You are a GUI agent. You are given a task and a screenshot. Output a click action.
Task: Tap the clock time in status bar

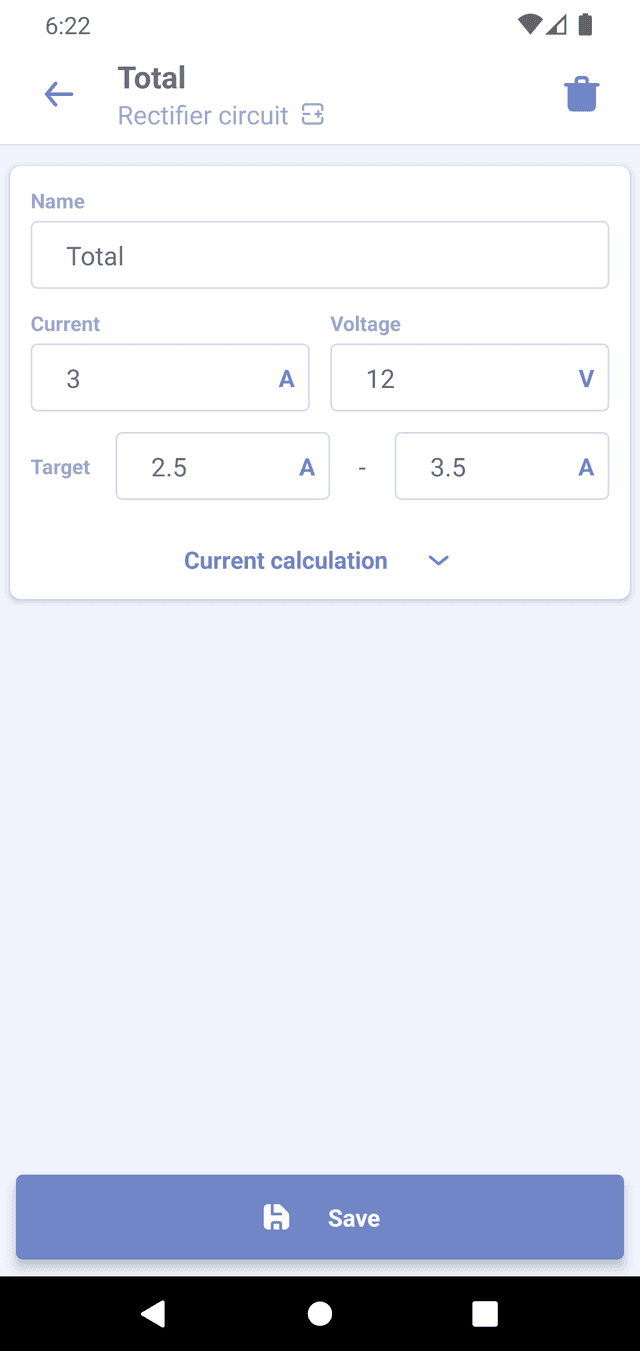point(68,26)
